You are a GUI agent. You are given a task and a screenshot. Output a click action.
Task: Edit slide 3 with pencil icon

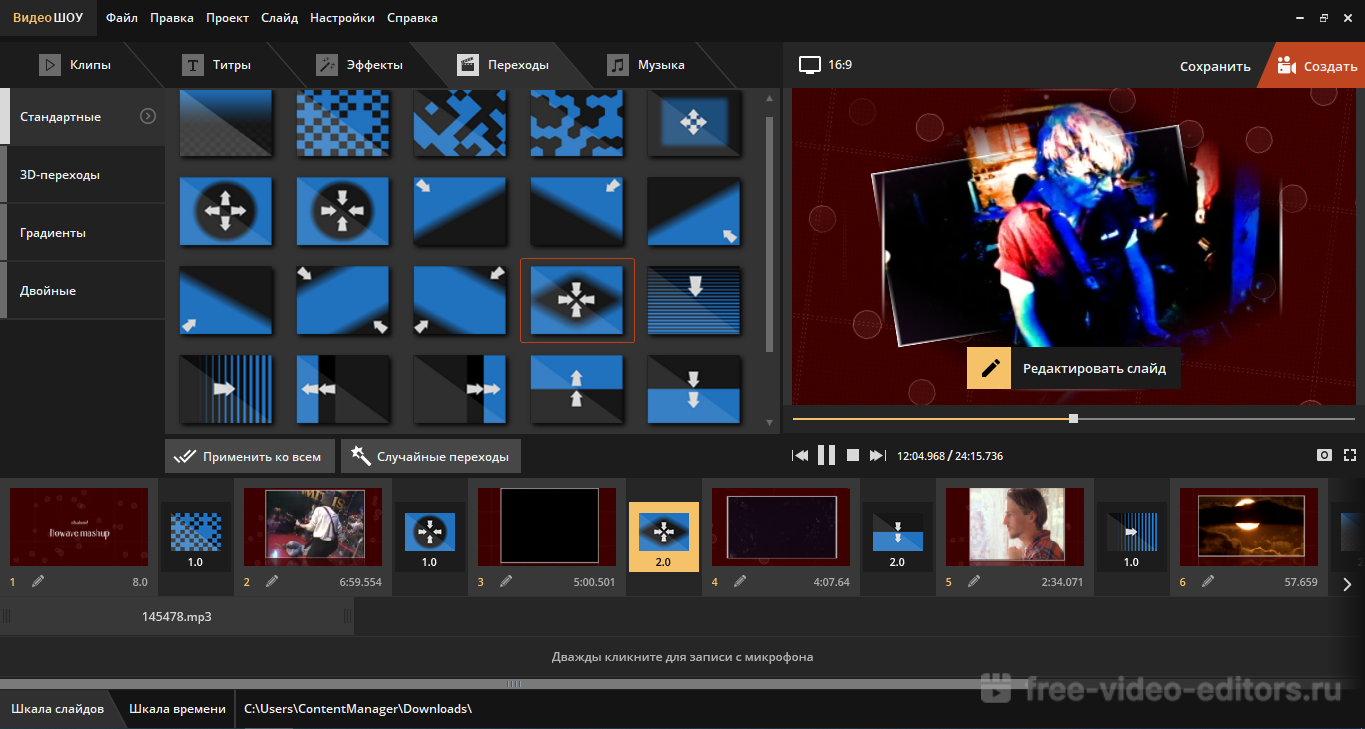(x=506, y=581)
